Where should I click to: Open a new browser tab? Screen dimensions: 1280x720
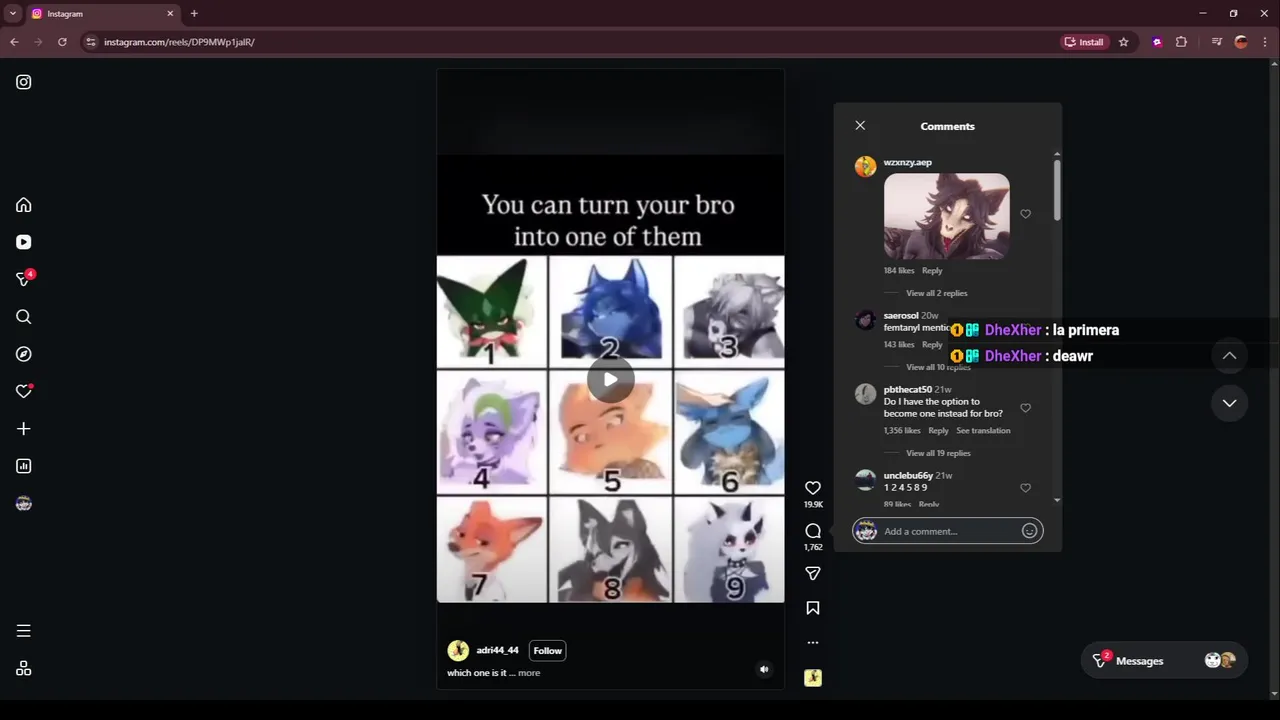194,13
